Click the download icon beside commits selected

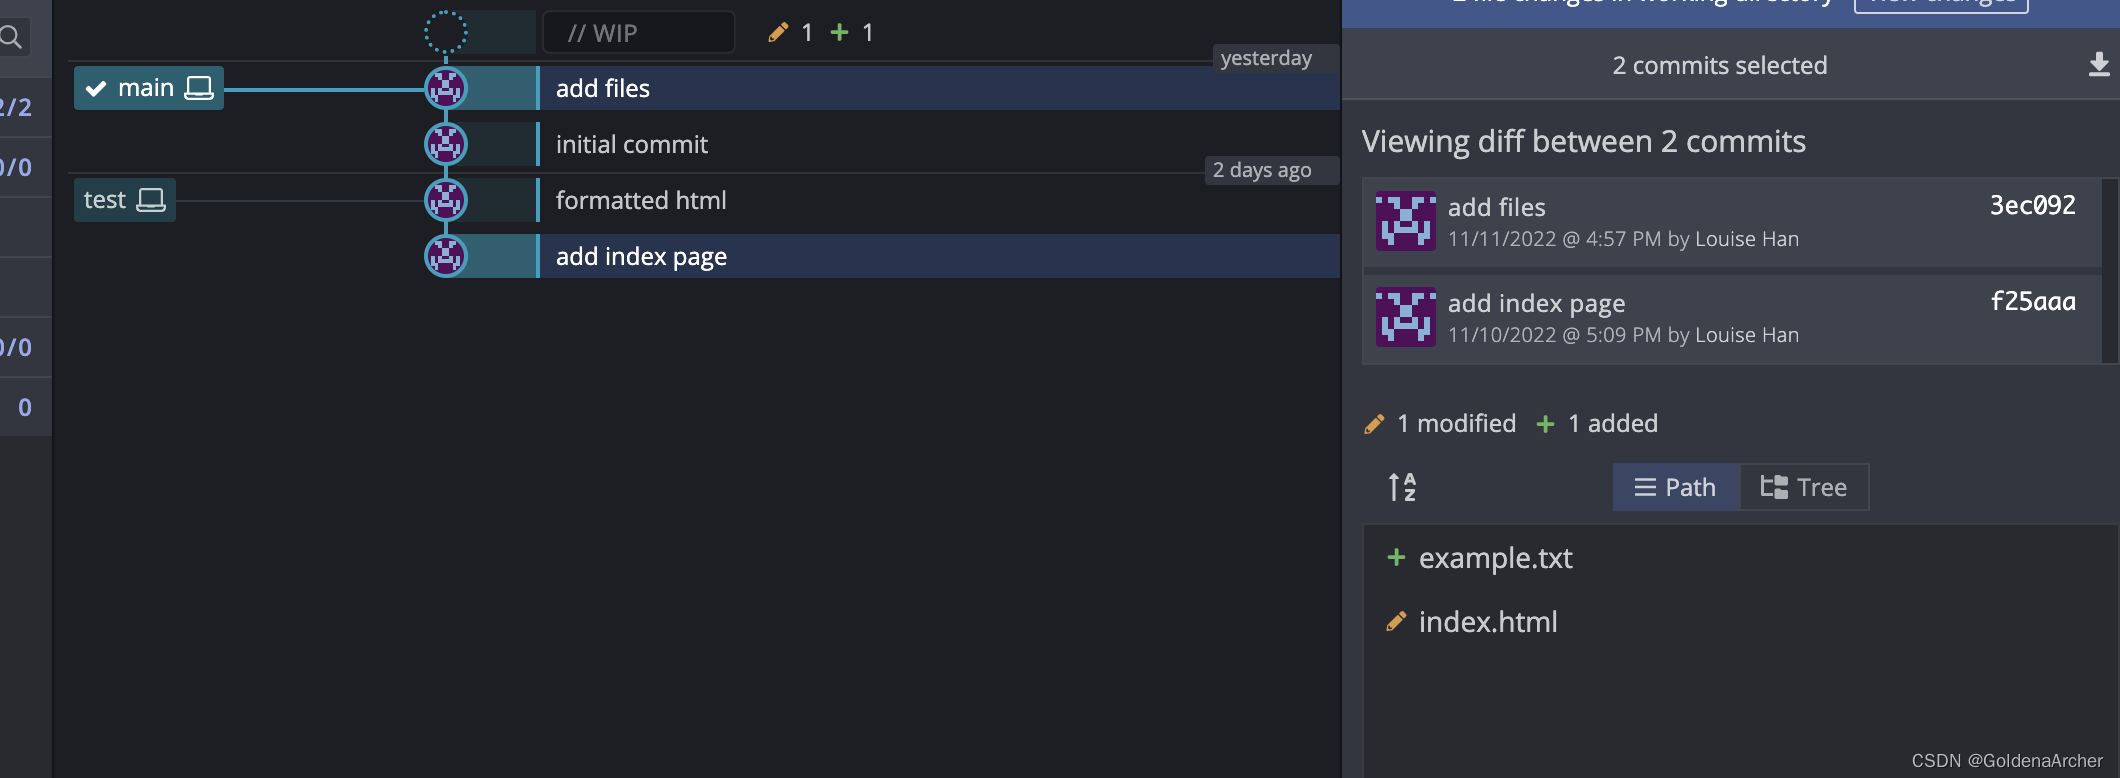2099,65
